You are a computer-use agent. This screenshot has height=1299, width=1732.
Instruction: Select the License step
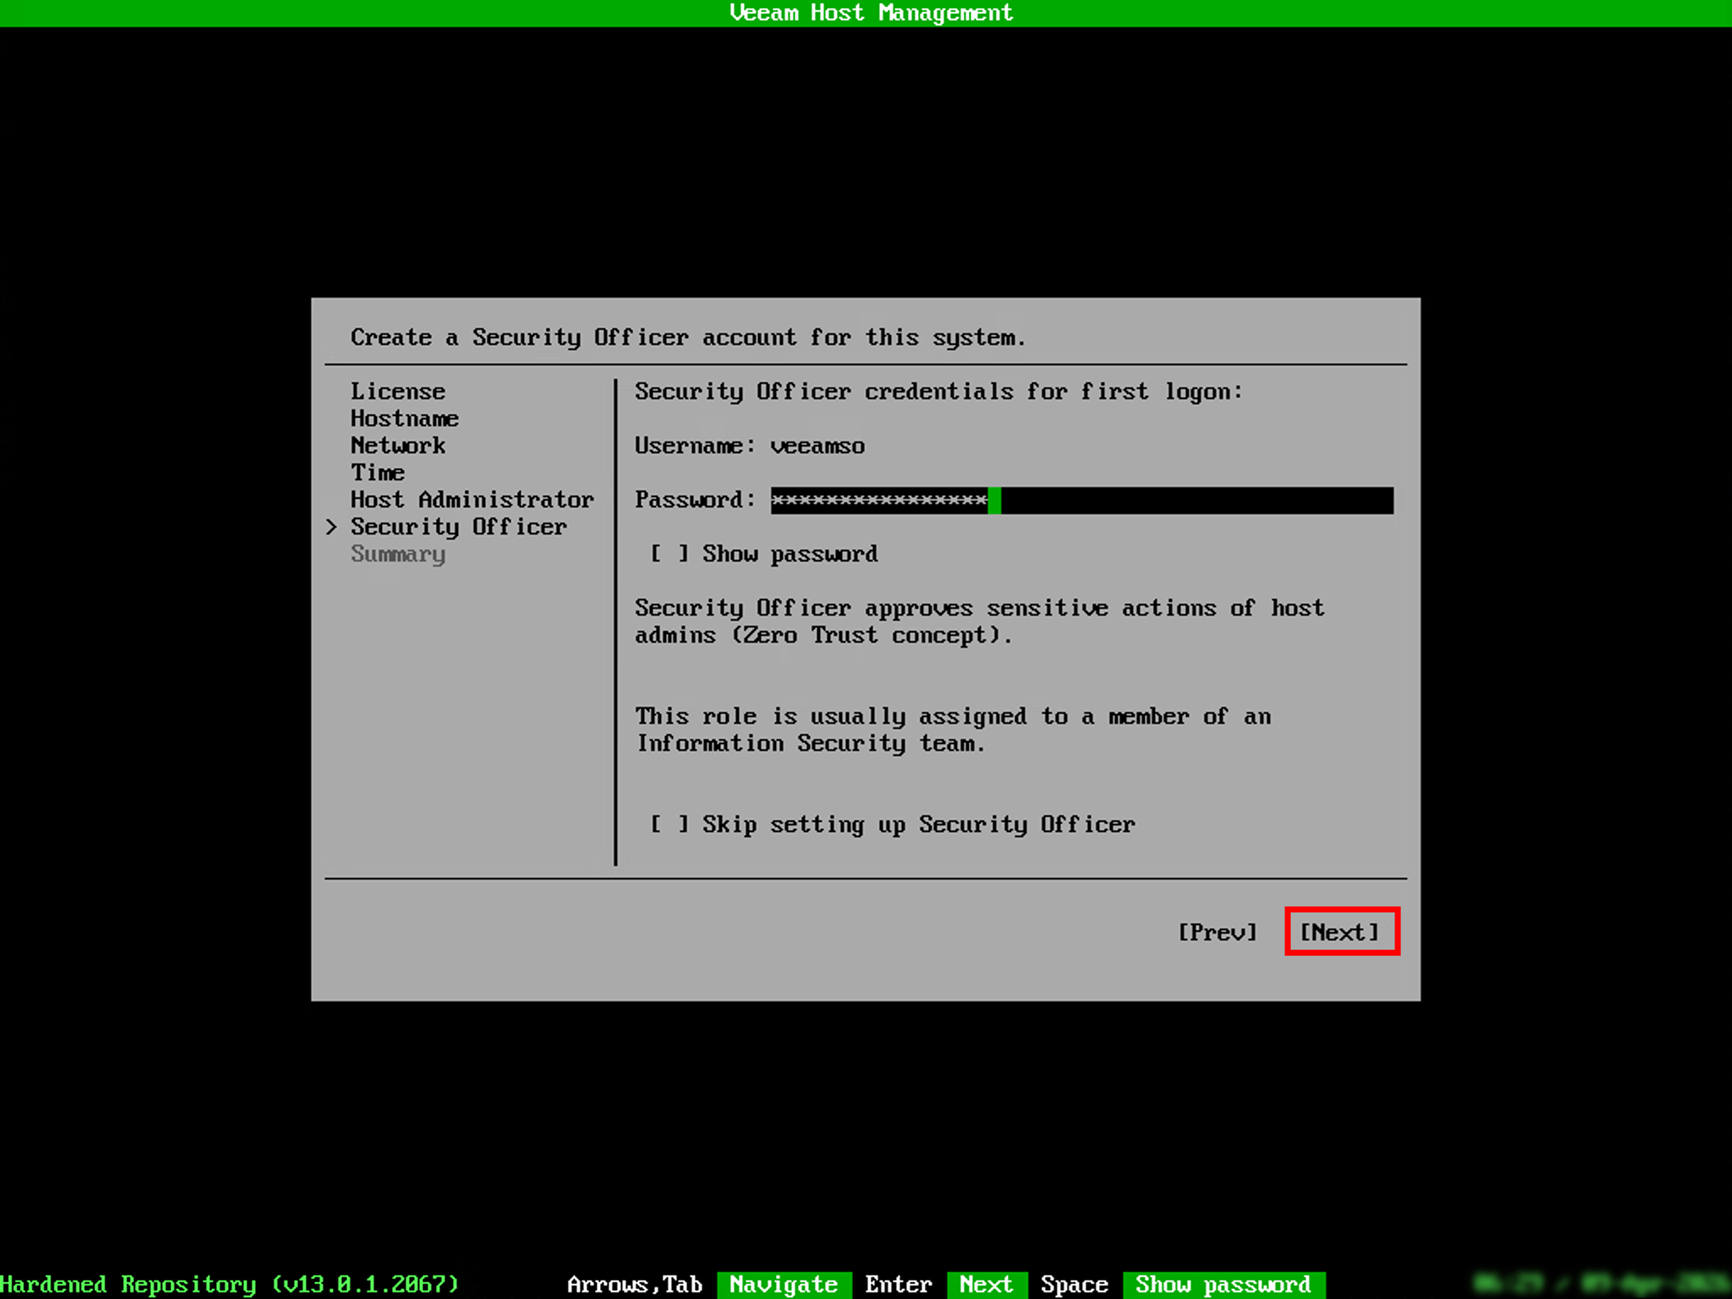(397, 391)
